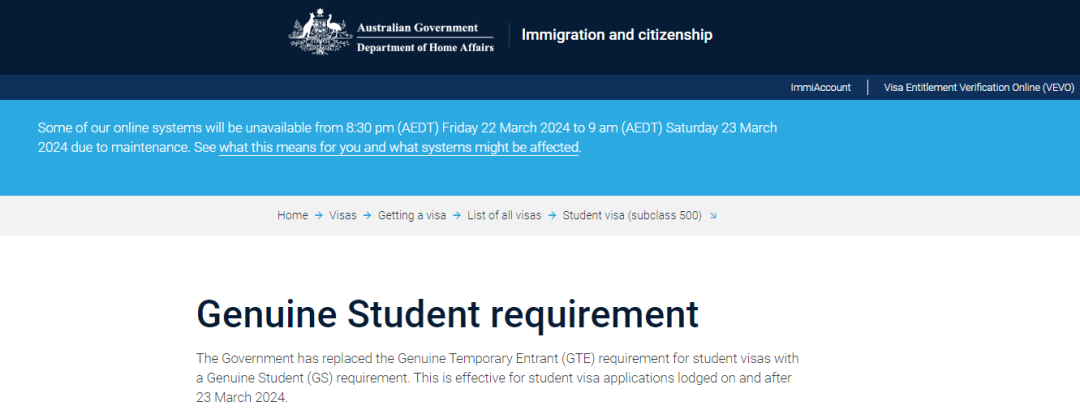Navigate to Home in the breadcrumb
The height and width of the screenshot is (415, 1080).
point(293,215)
